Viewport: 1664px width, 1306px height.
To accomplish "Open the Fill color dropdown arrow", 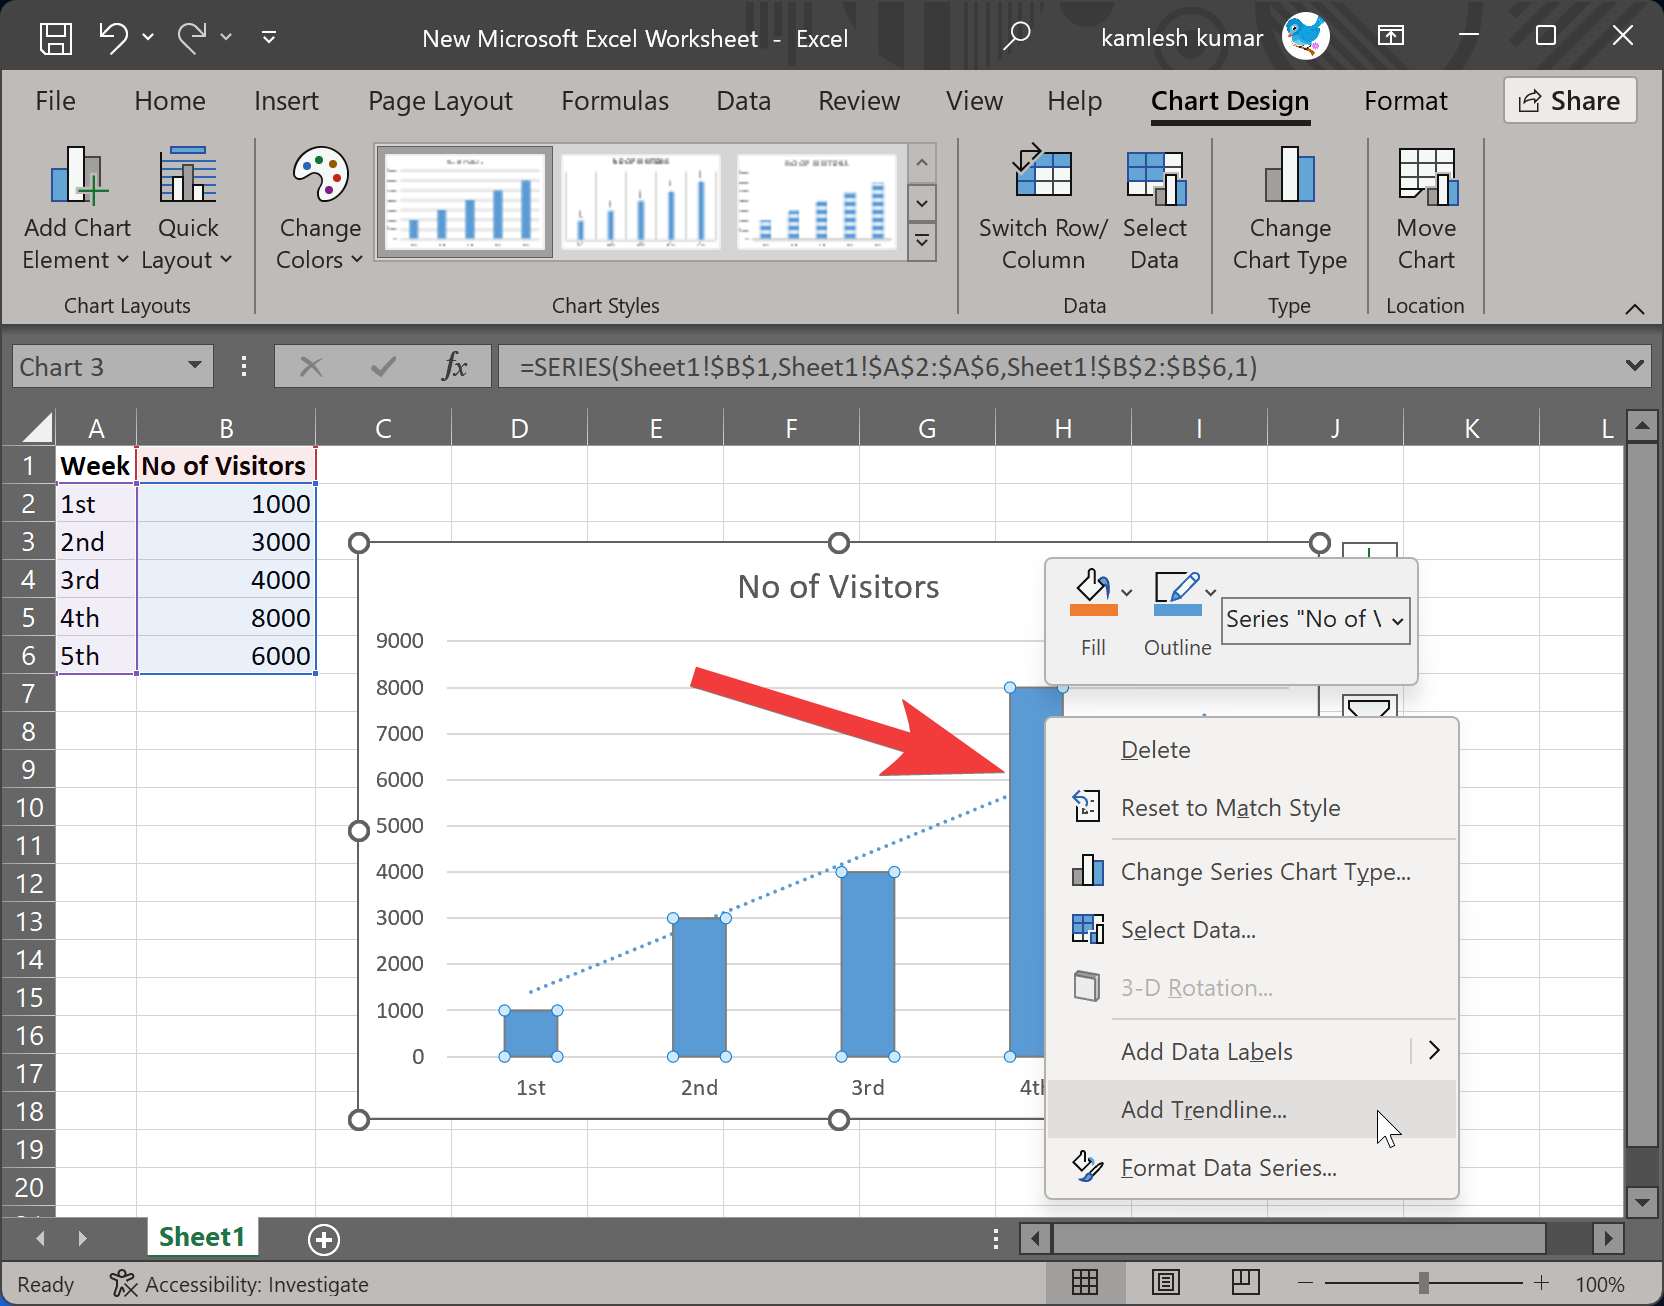I will pos(1128,592).
